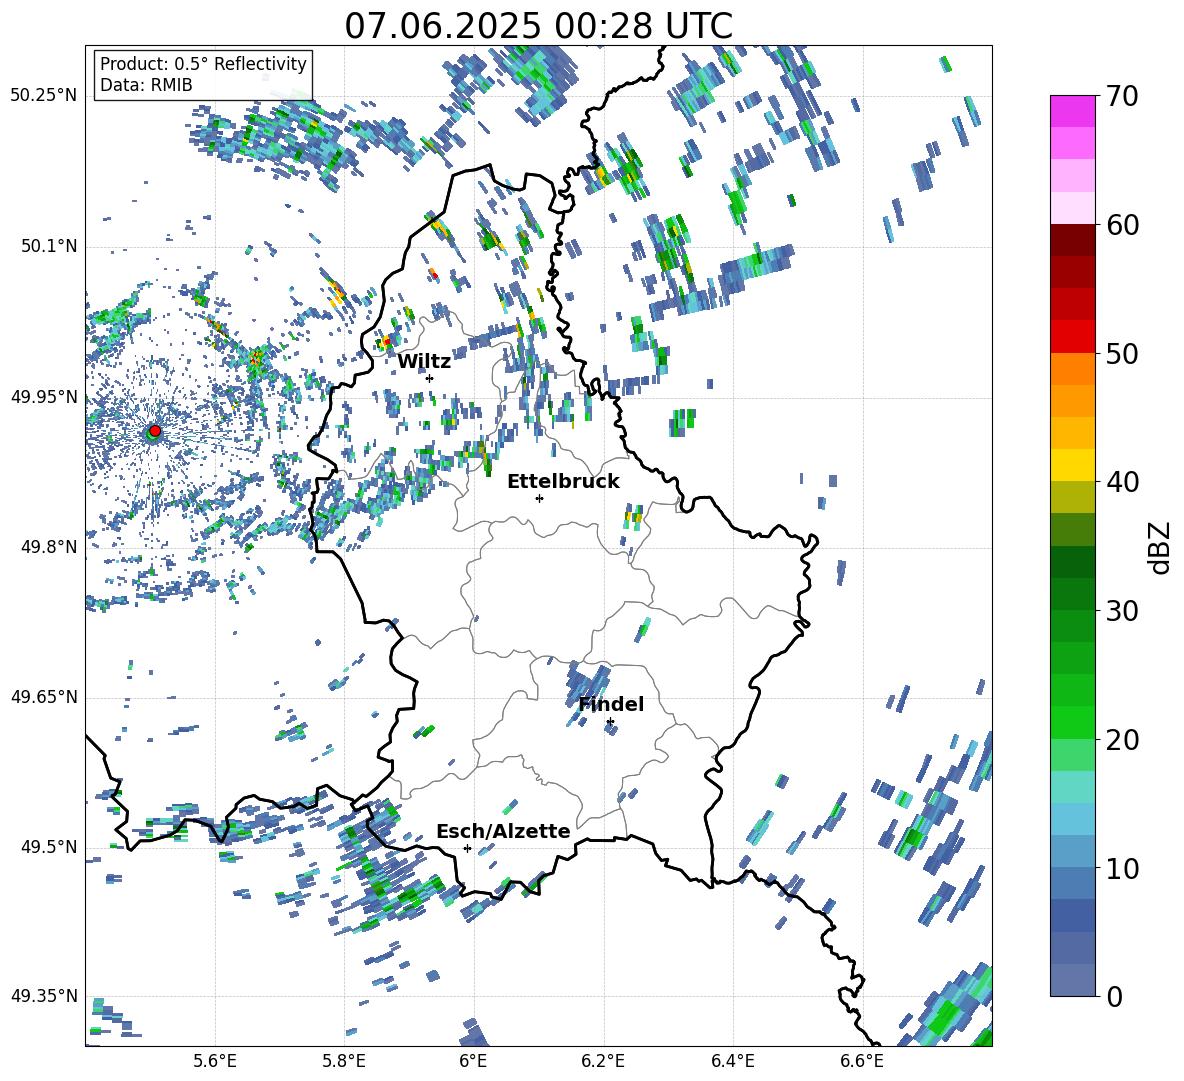Click the 50.1°N latitude label
This screenshot has width=1184, height=1081.
click(48, 246)
